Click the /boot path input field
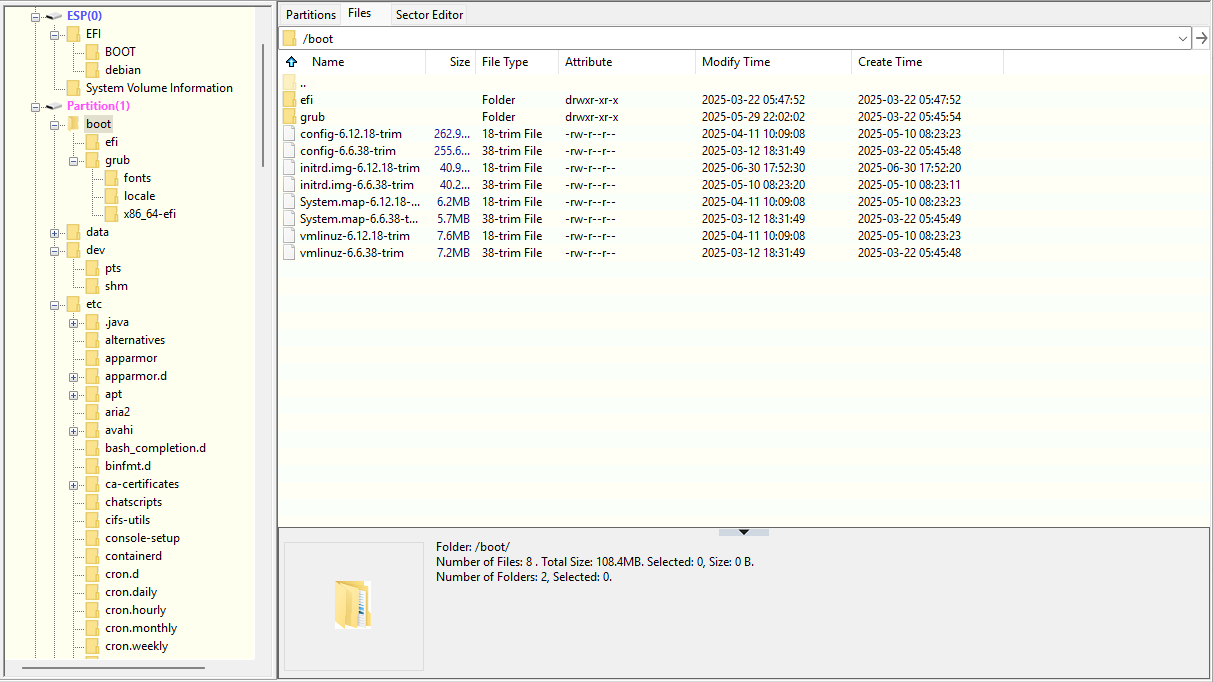The image size is (1213, 682). point(735,38)
